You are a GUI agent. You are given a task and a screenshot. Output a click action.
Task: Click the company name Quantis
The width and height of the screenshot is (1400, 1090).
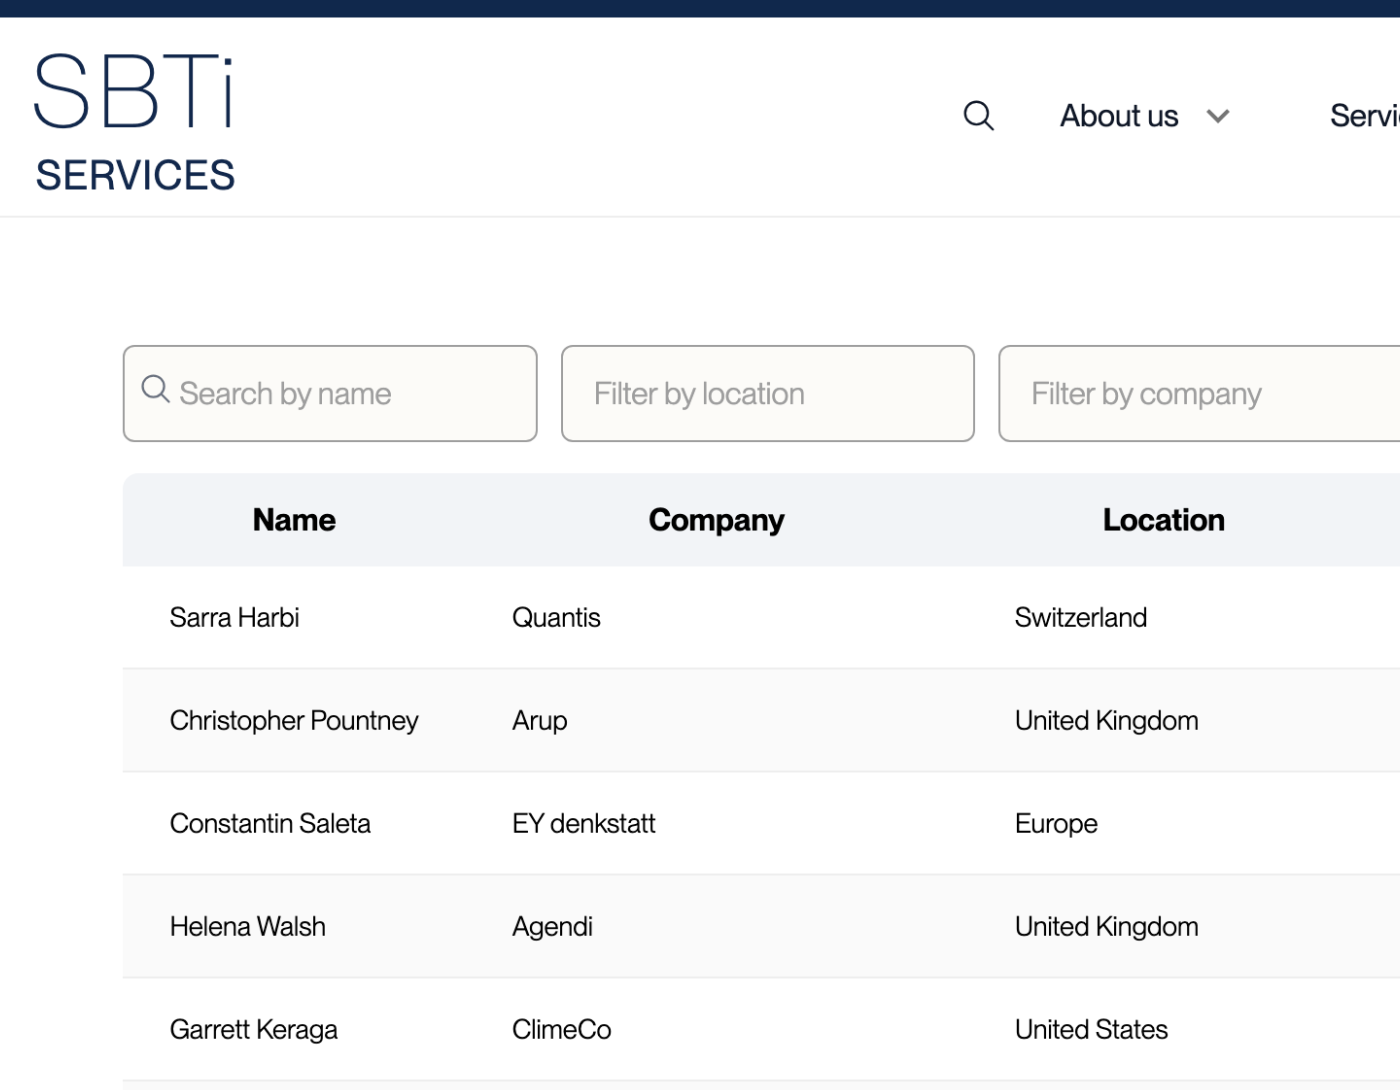point(556,617)
